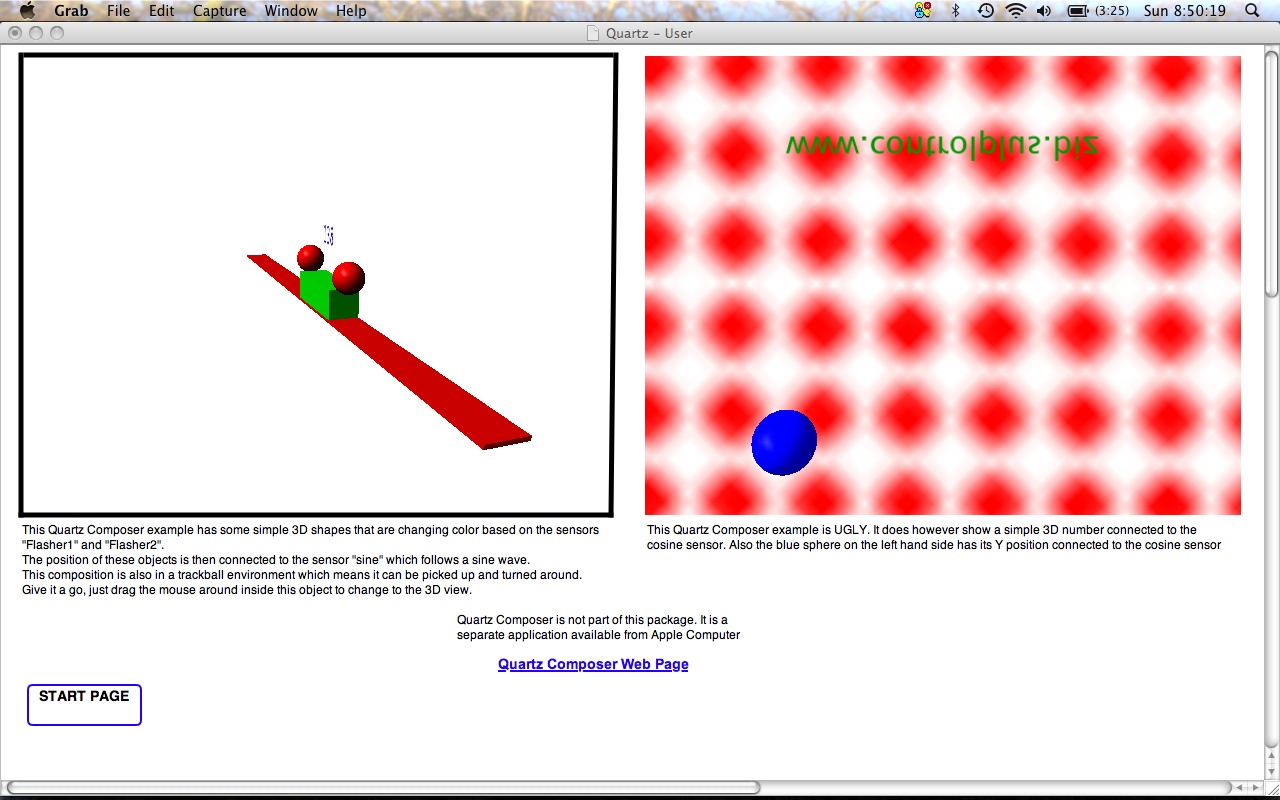1280x800 pixels.
Task: Open the File menu
Action: (x=118, y=11)
